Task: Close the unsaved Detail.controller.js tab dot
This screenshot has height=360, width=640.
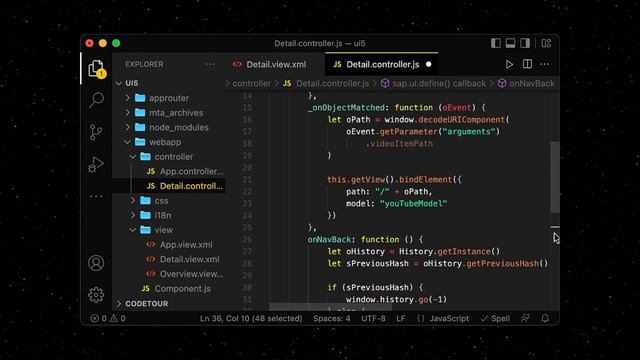Action: tap(429, 64)
